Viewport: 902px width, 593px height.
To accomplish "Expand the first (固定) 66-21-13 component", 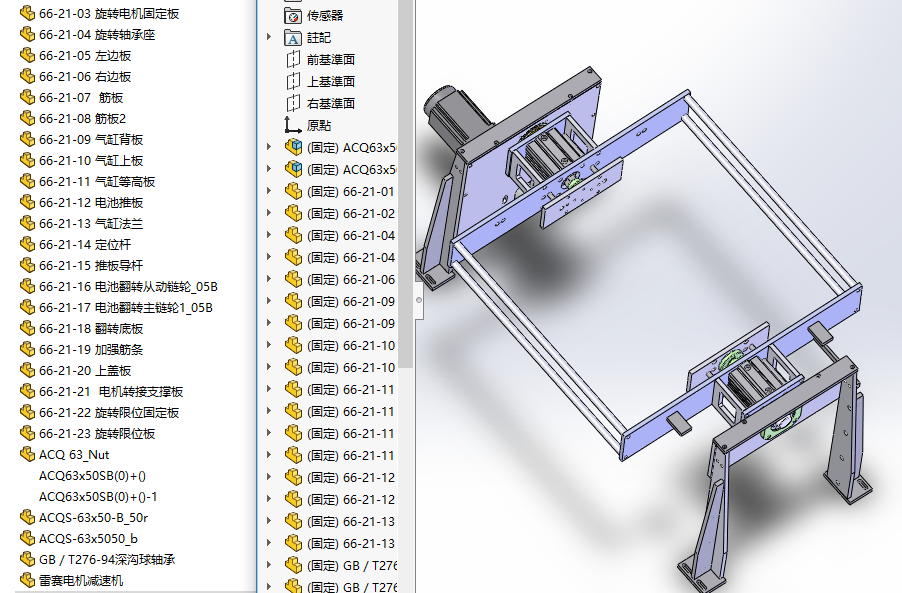I will click(269, 521).
